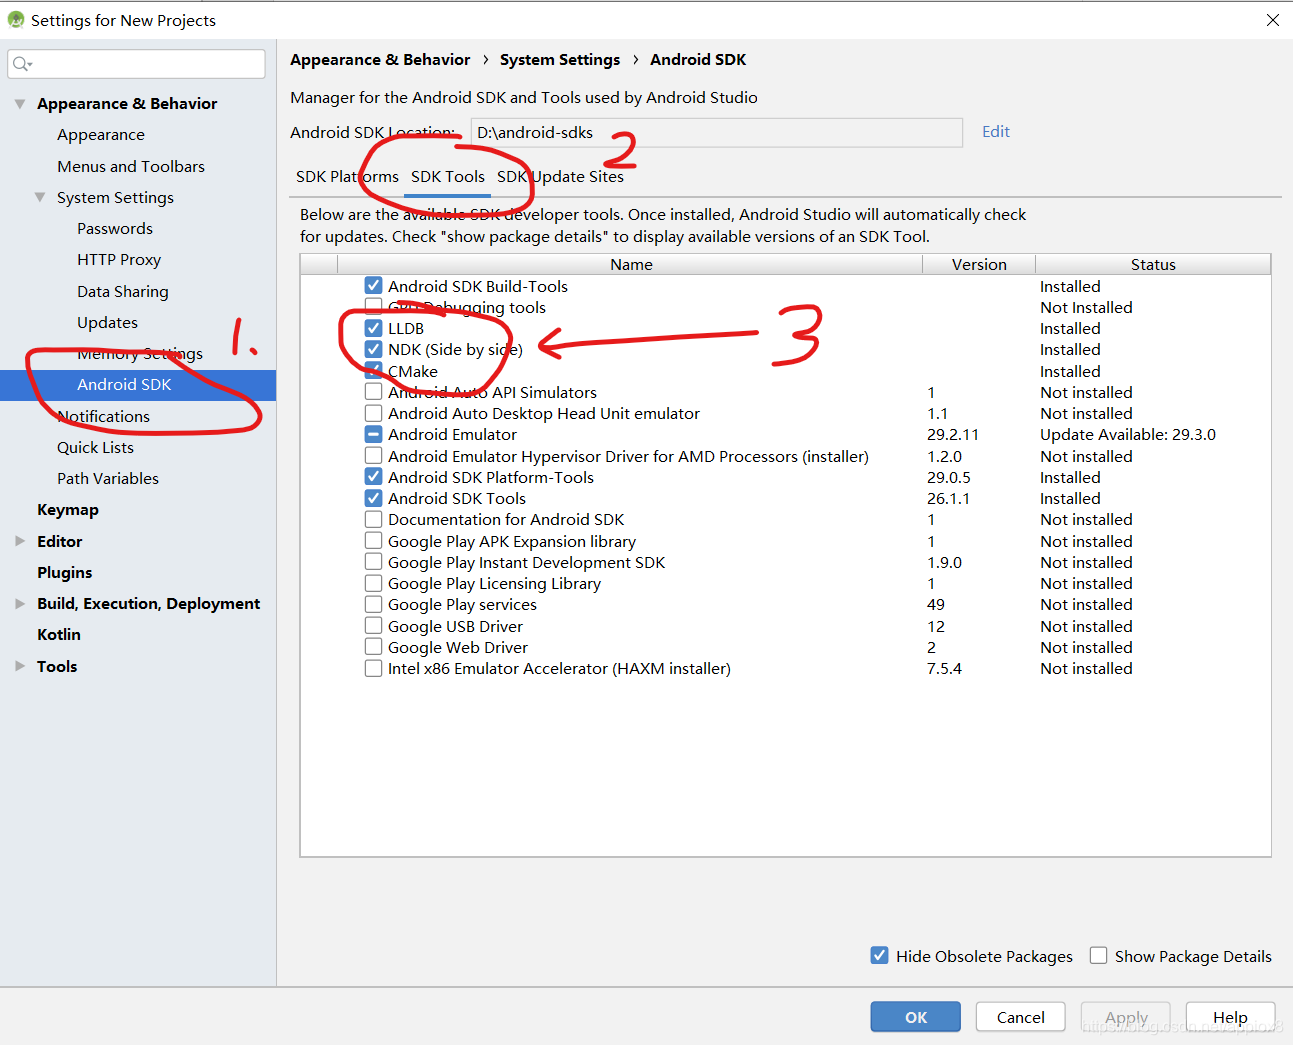1293x1045 pixels.
Task: Click version 29.2.11 of Android Emulator
Action: point(953,435)
